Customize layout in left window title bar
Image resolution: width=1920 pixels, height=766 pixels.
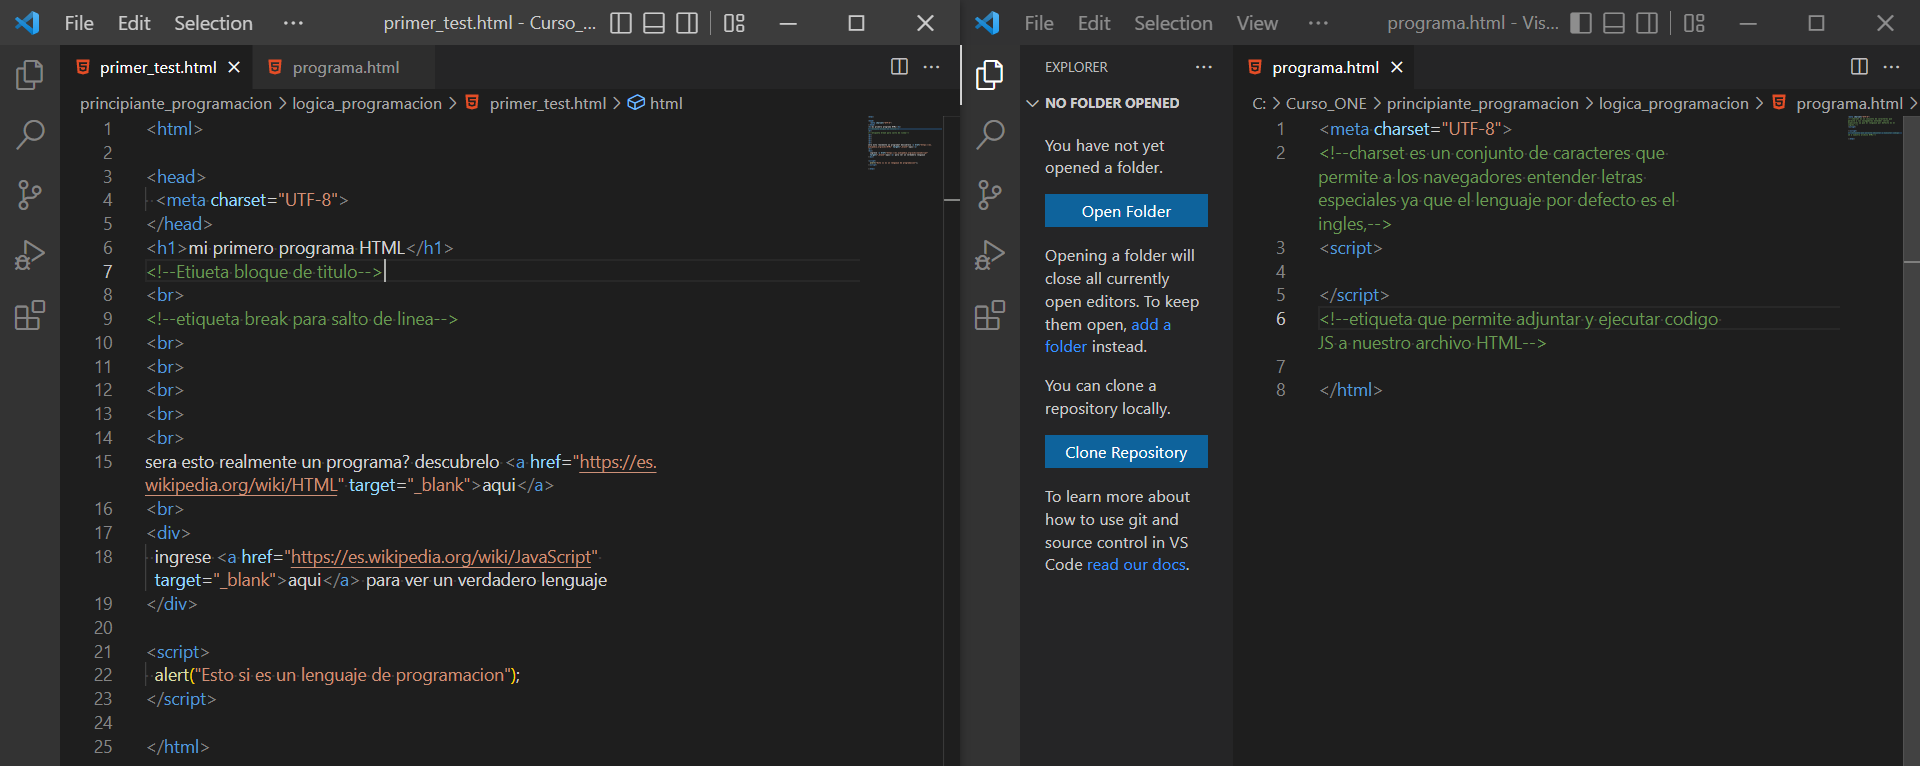[x=734, y=23]
